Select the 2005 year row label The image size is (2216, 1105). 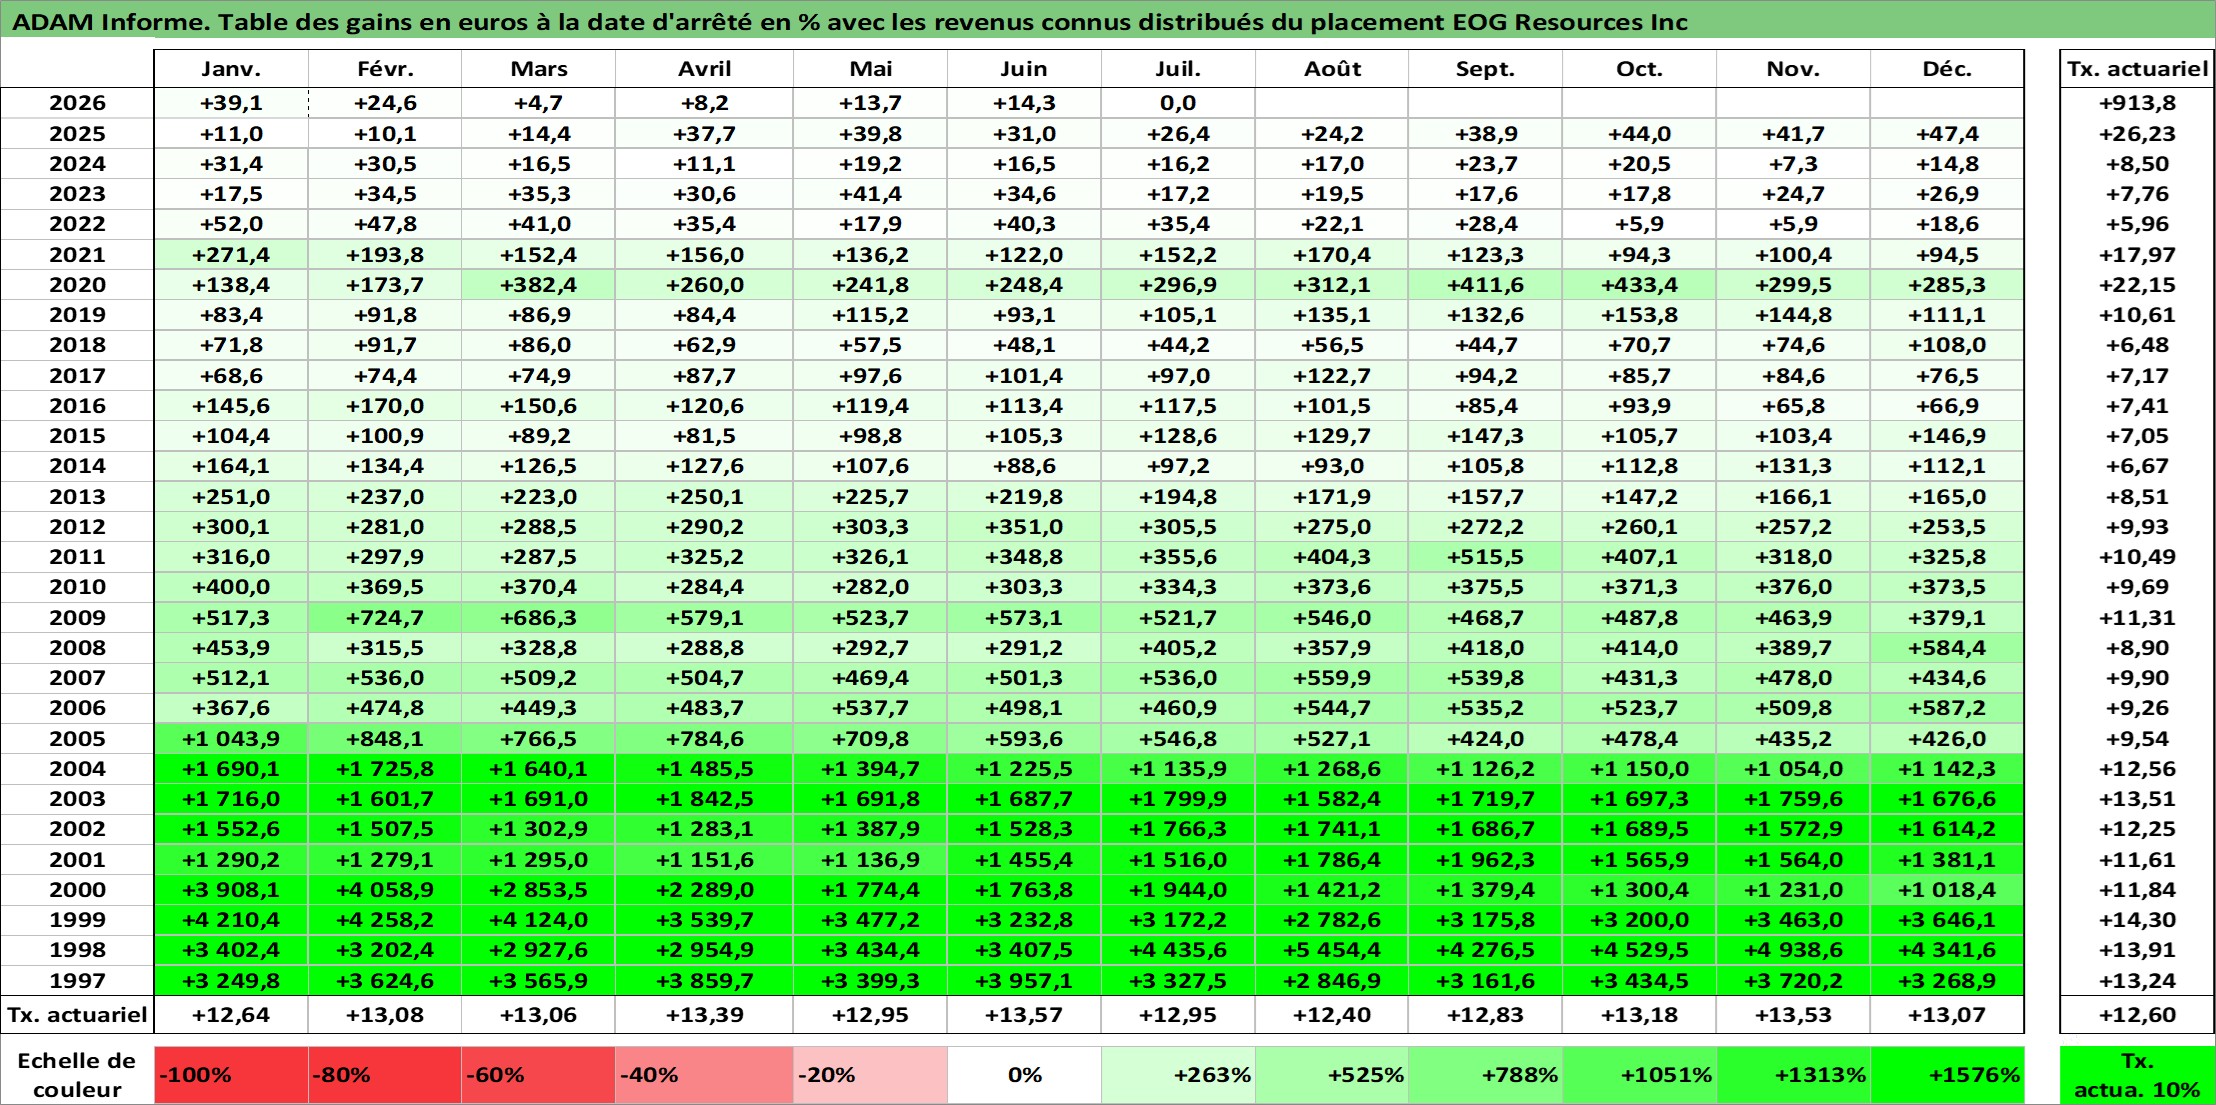[x=77, y=739]
